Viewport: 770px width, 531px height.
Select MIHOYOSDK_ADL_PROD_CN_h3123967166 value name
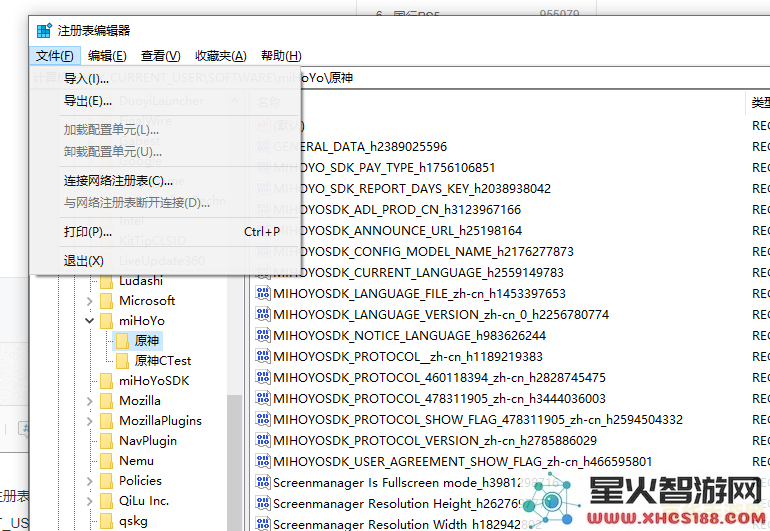[x=397, y=210]
